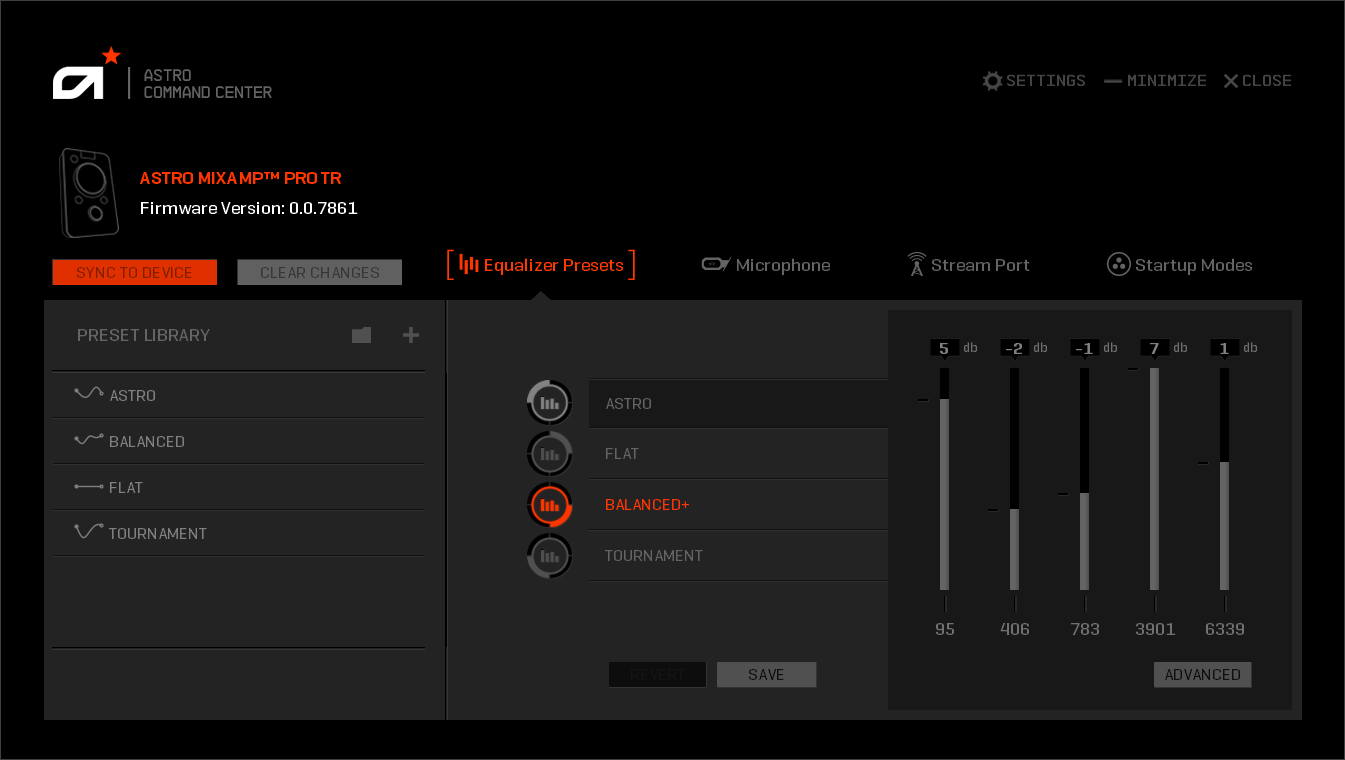Select FLAT in the Preset Library
Viewport: 1345px width, 760px height.
click(x=238, y=487)
